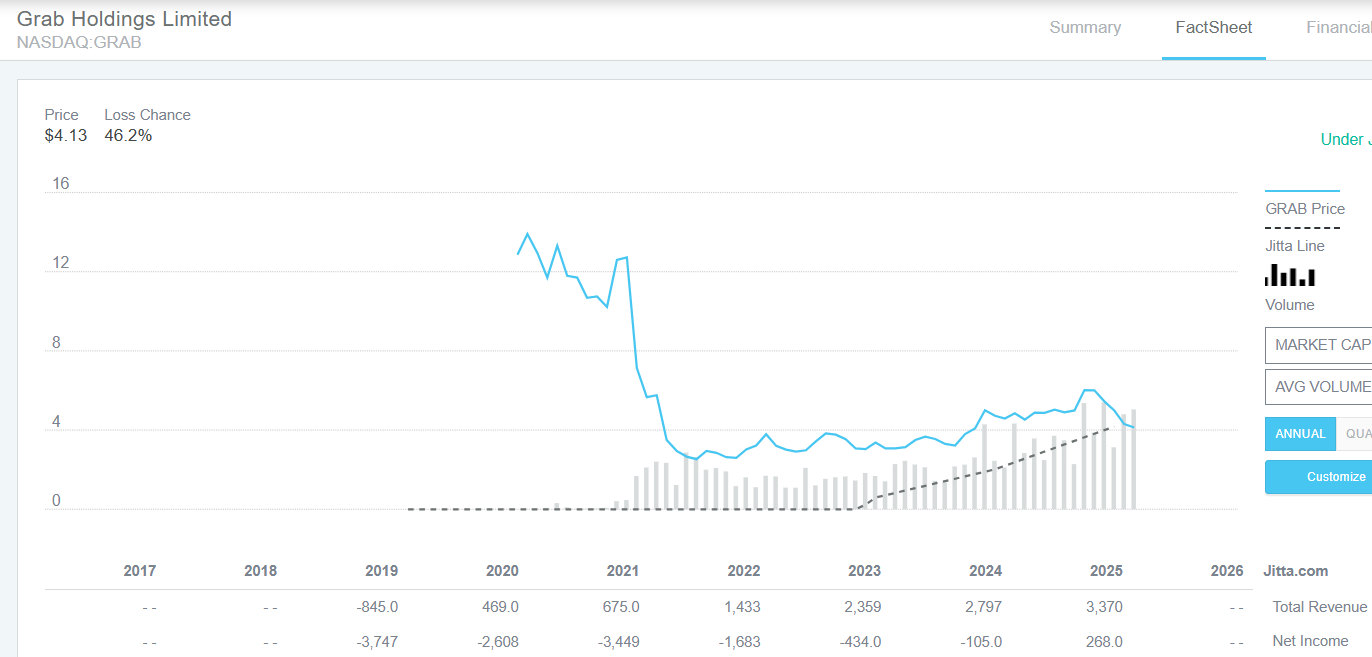
Task: Click the 1,433 revenue cell
Action: coord(744,607)
